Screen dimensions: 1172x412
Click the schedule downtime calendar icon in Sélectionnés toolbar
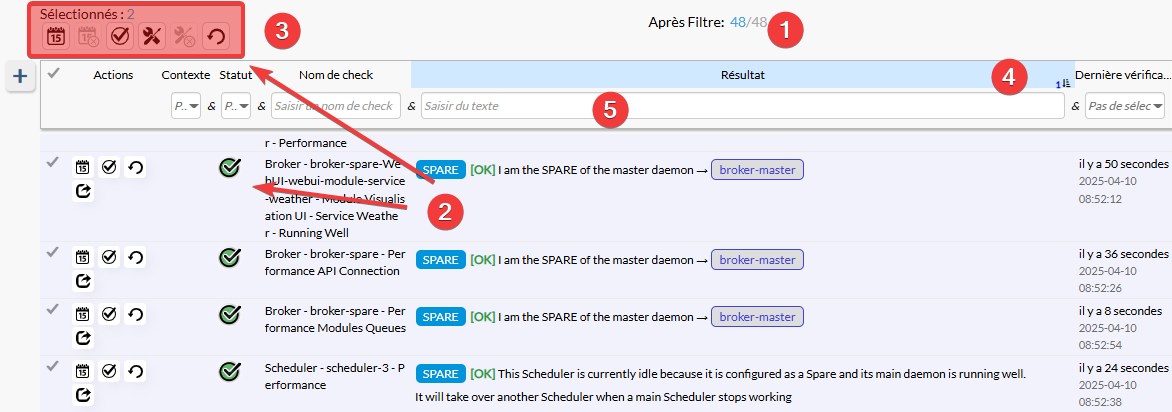(x=56, y=37)
